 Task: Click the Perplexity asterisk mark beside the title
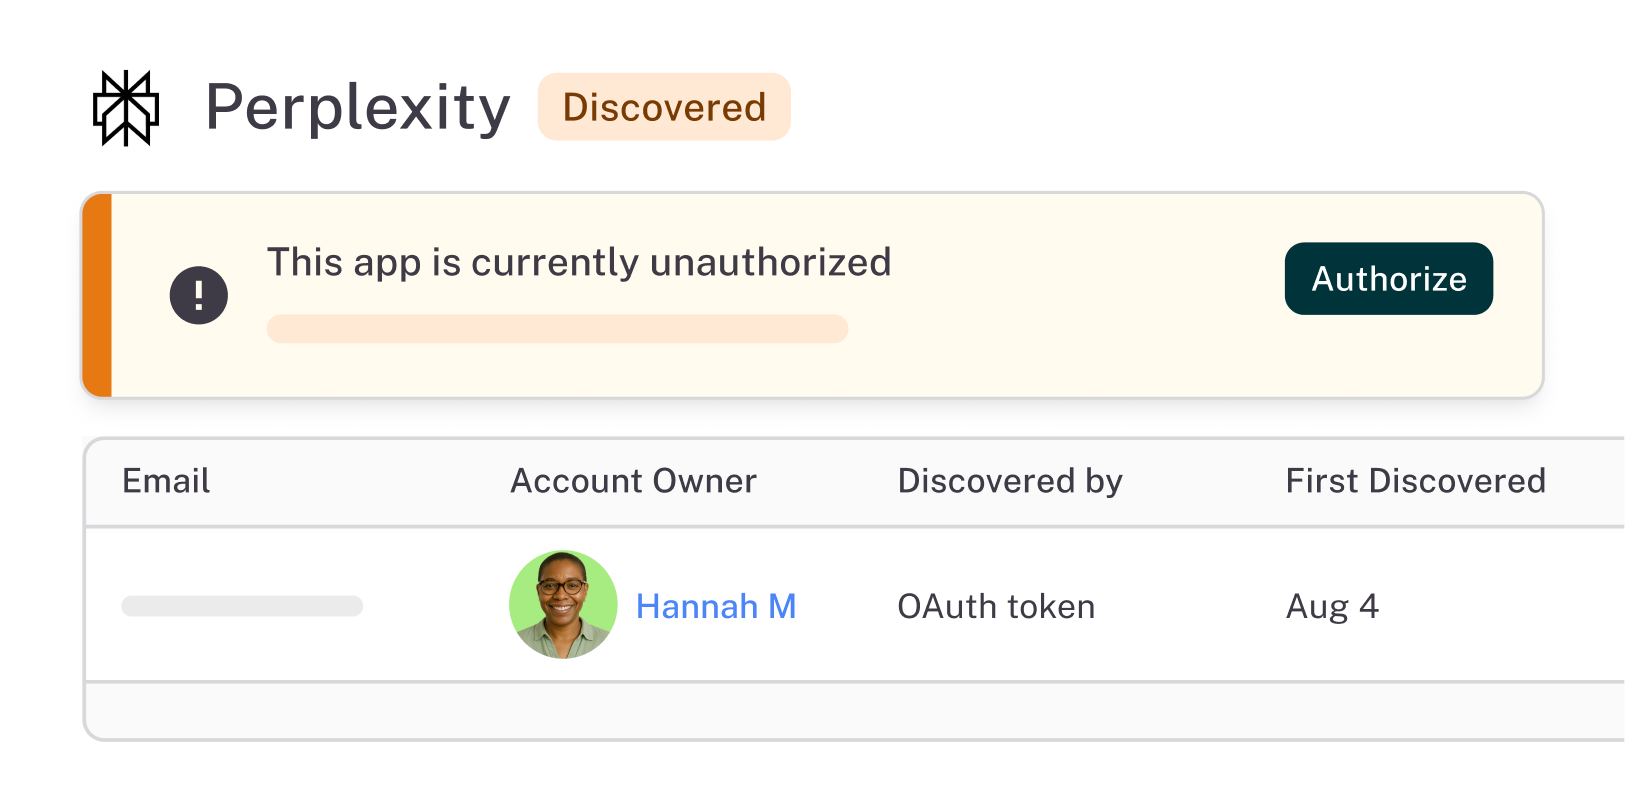(x=125, y=108)
